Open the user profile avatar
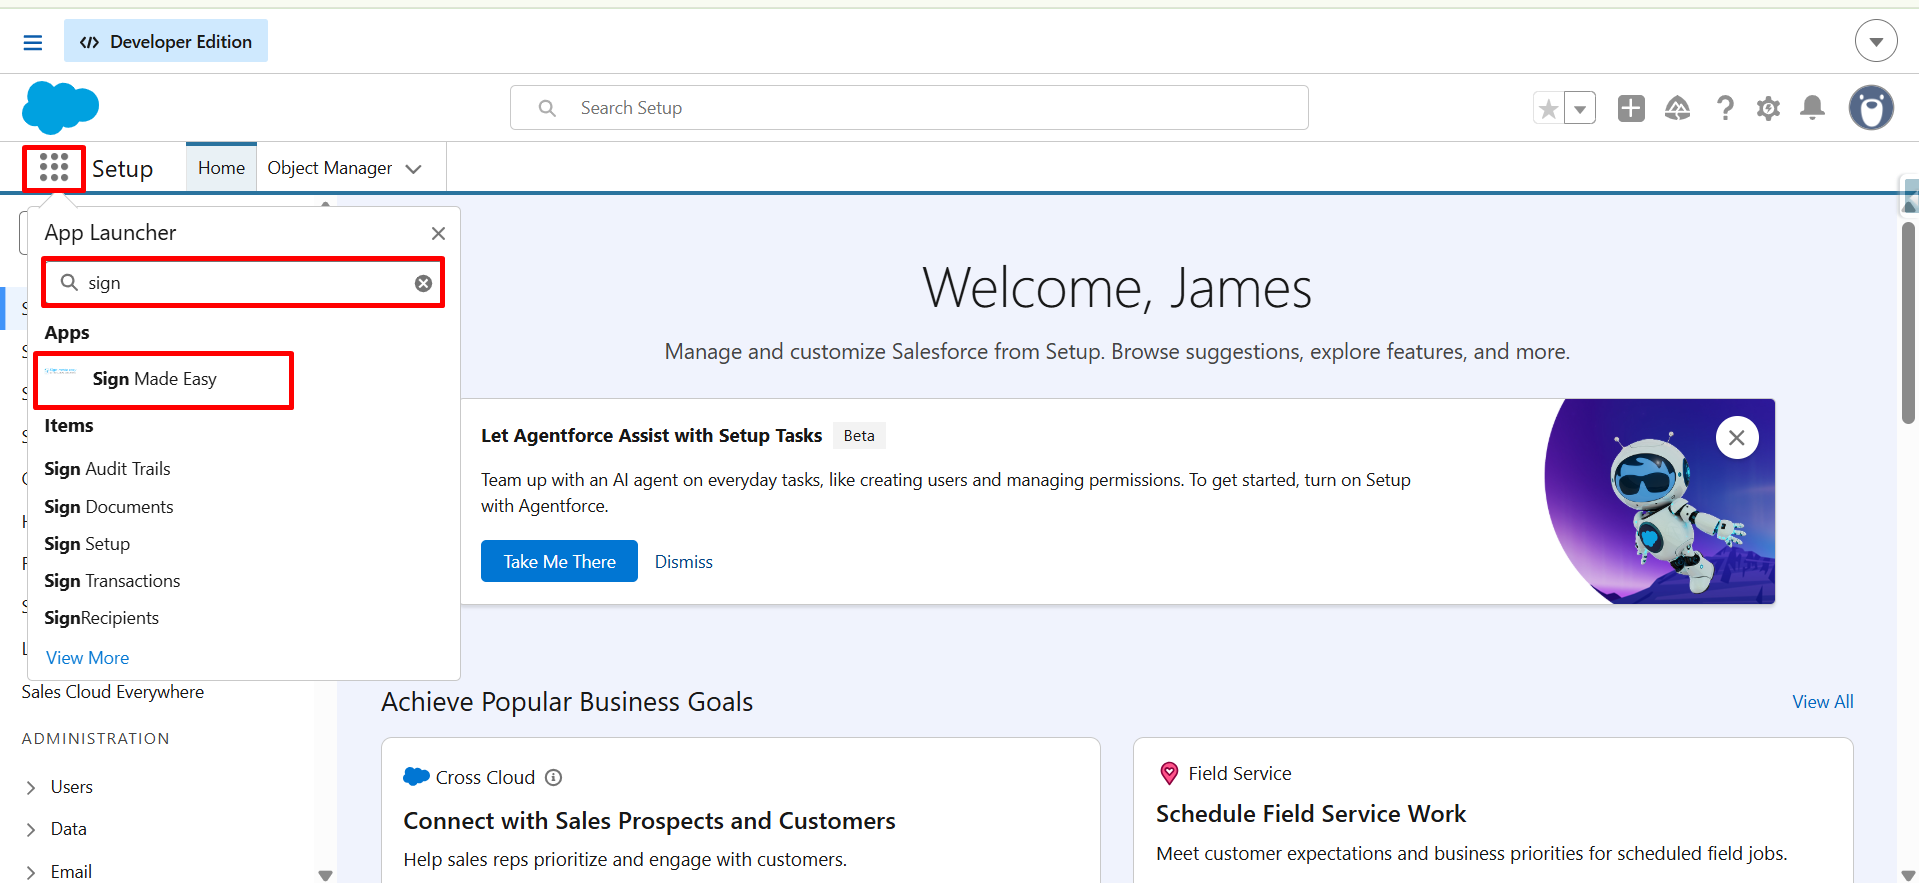Screen dimensions: 1919x883 pos(1871,108)
